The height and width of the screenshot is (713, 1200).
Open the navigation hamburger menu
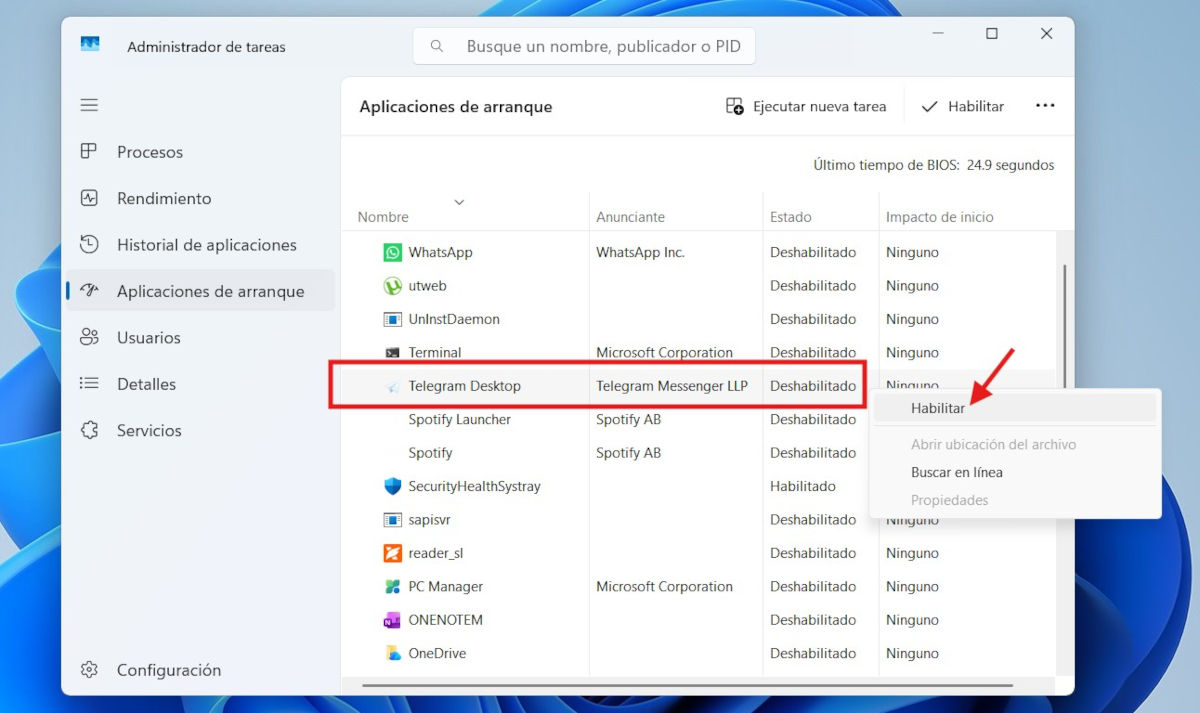[x=89, y=104]
